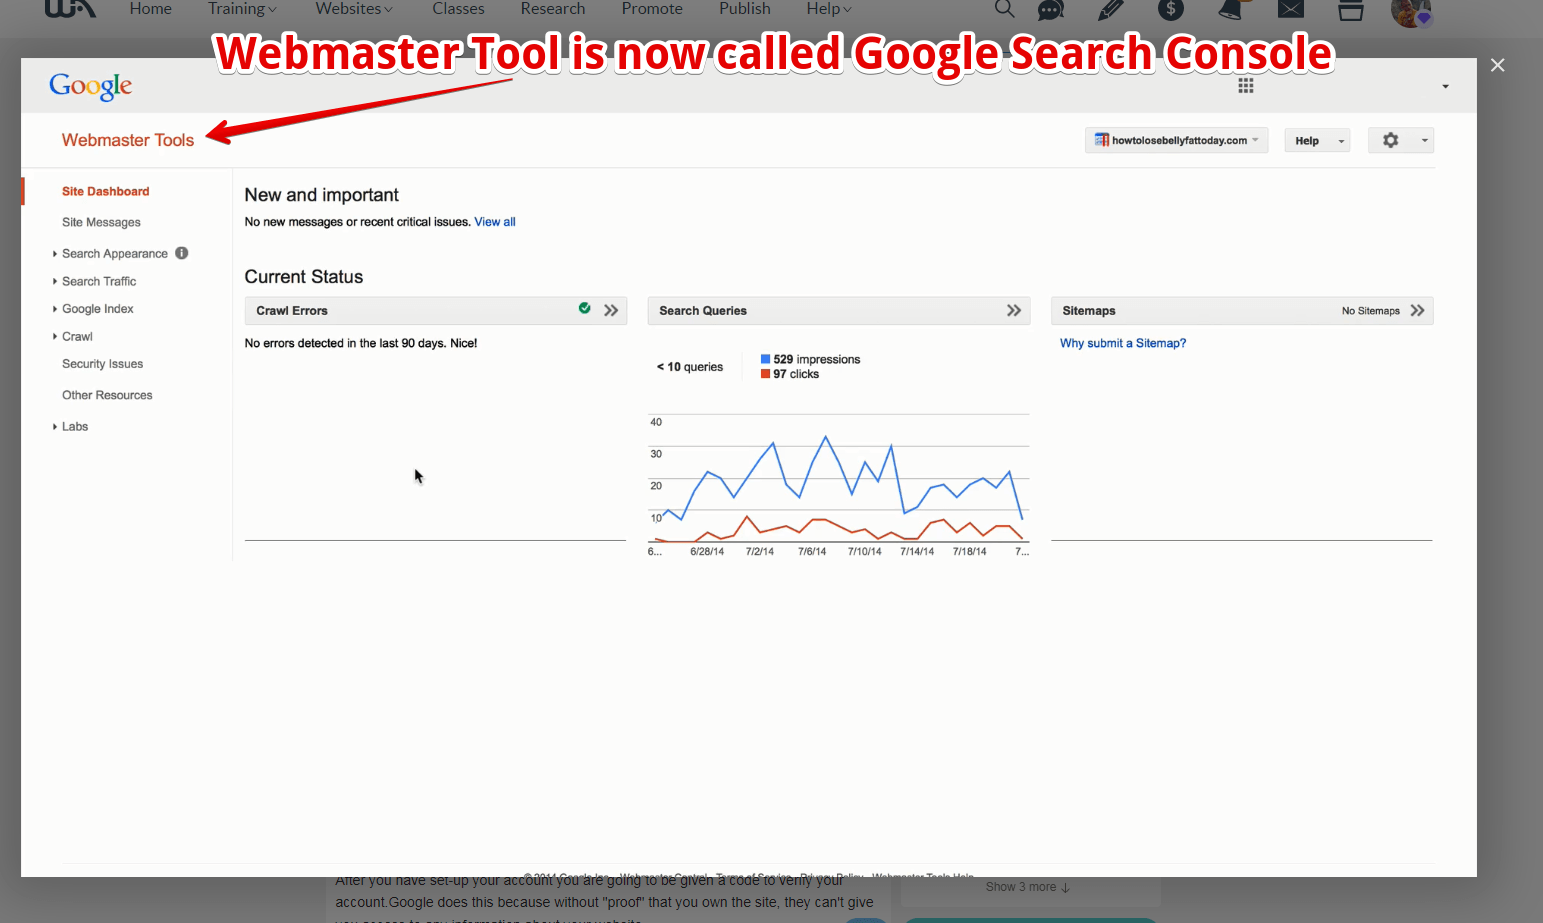Click the gear settings icon in Webmaster Tools
Viewport: 1543px width, 923px height.
pyautogui.click(x=1391, y=140)
